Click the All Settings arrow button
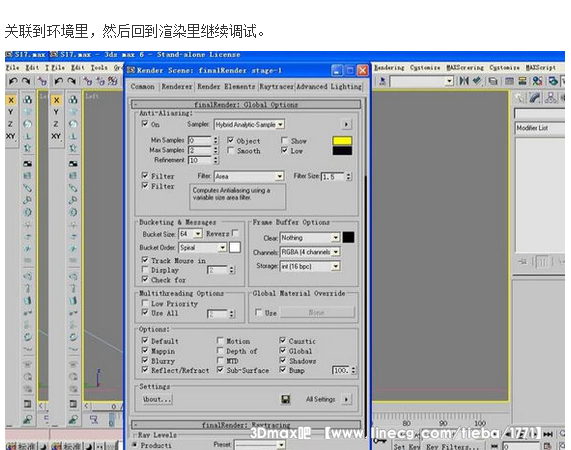571x450 pixels. coord(346,399)
